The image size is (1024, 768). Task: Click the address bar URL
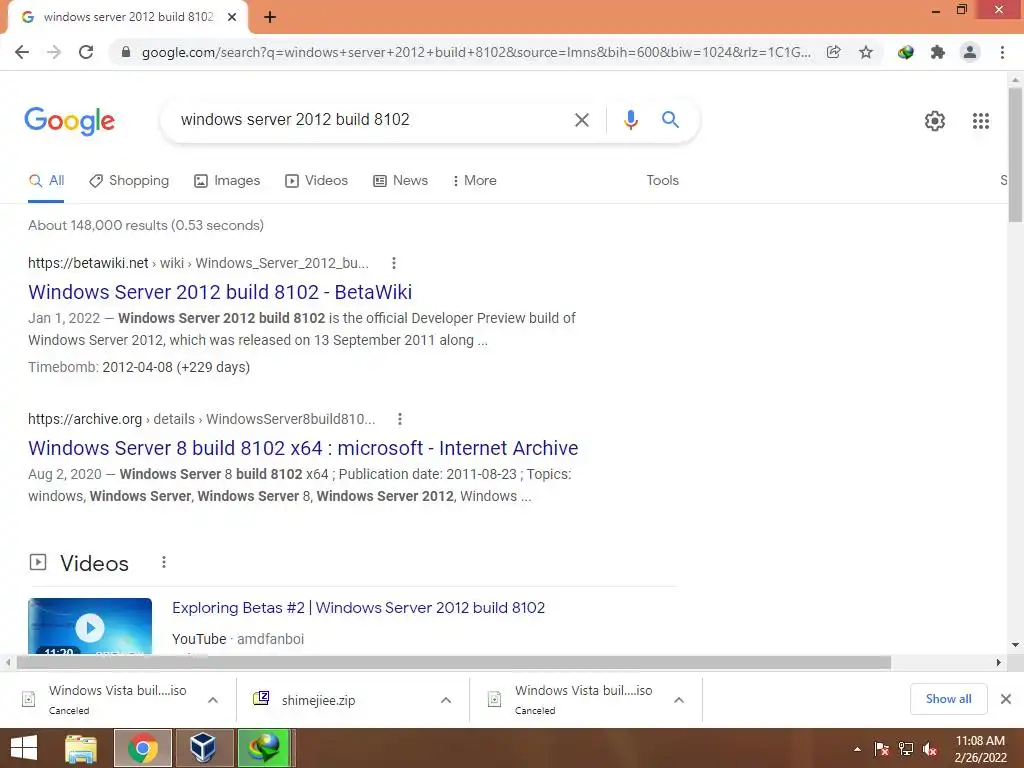[x=475, y=52]
